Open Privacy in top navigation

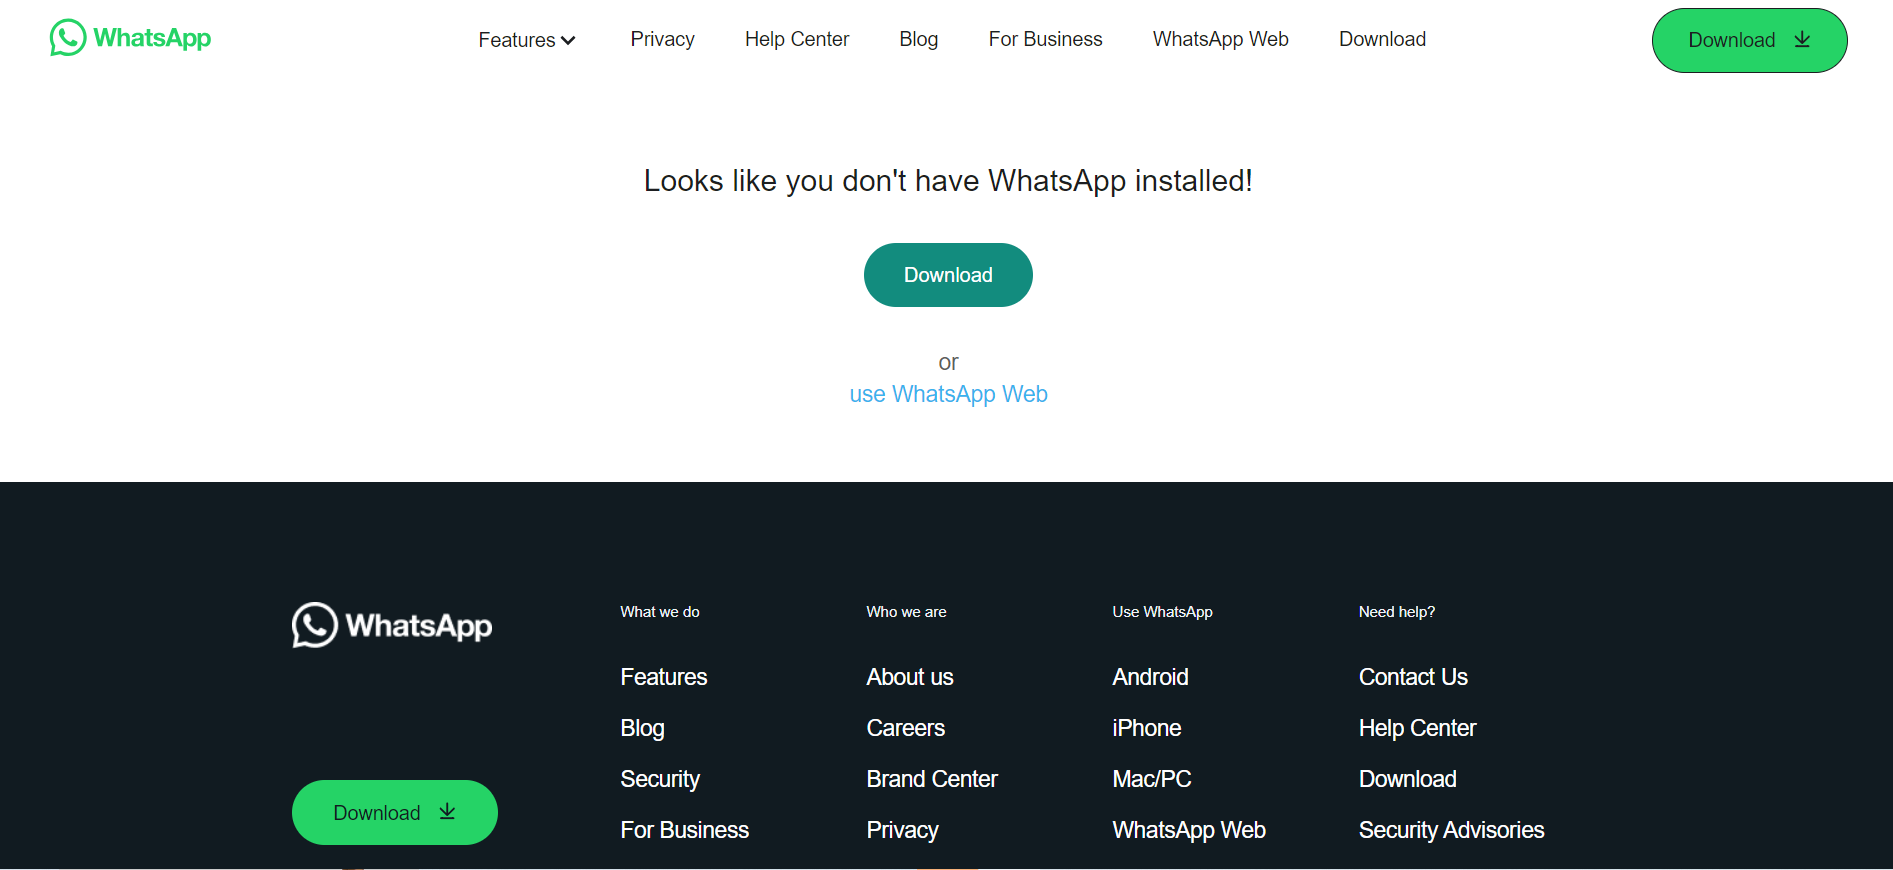pyautogui.click(x=662, y=39)
